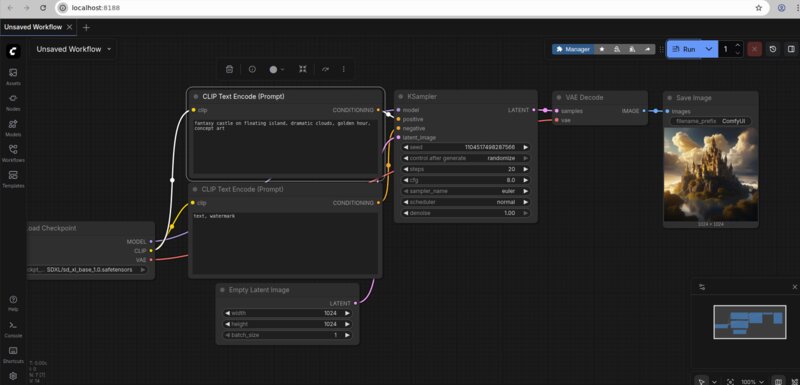The width and height of the screenshot is (800, 385).
Task: Open keyboard Shortcuts panel
Action: 13,354
